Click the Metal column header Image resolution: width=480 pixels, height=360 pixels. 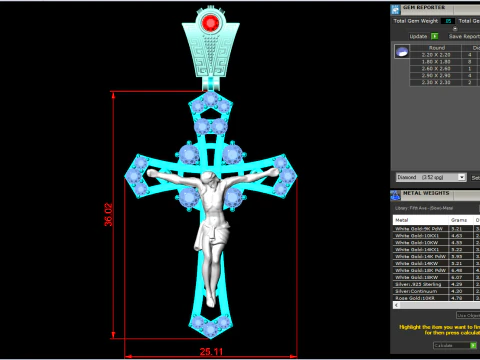[421, 220]
